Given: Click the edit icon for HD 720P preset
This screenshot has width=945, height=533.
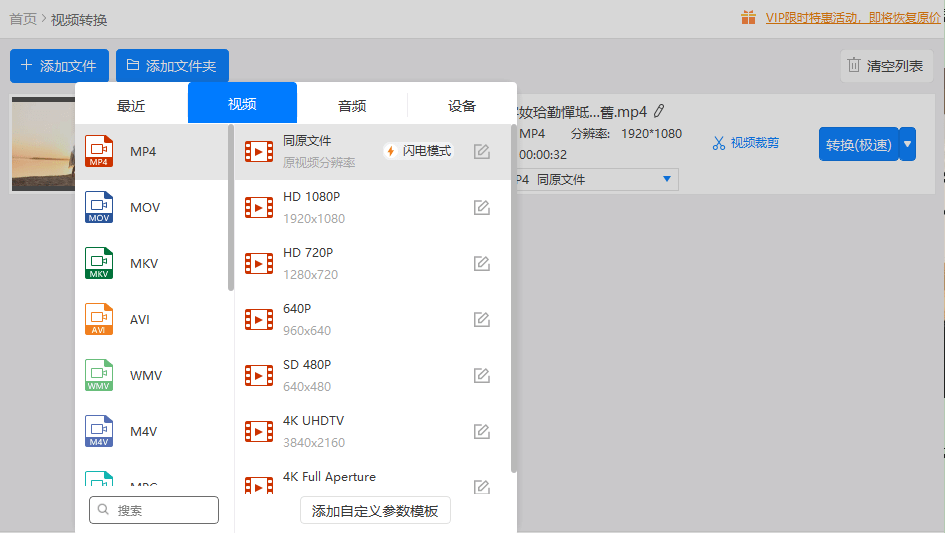Looking at the screenshot, I should (481, 264).
